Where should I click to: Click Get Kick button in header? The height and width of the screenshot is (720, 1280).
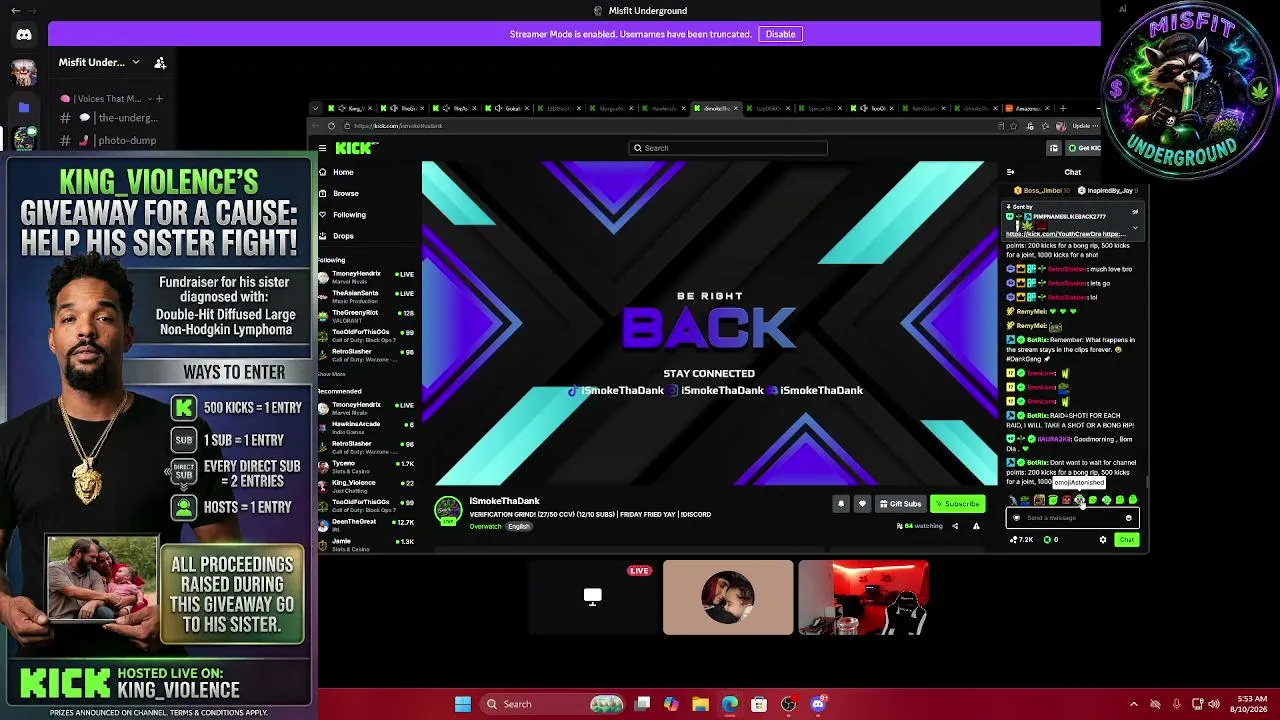point(1083,148)
